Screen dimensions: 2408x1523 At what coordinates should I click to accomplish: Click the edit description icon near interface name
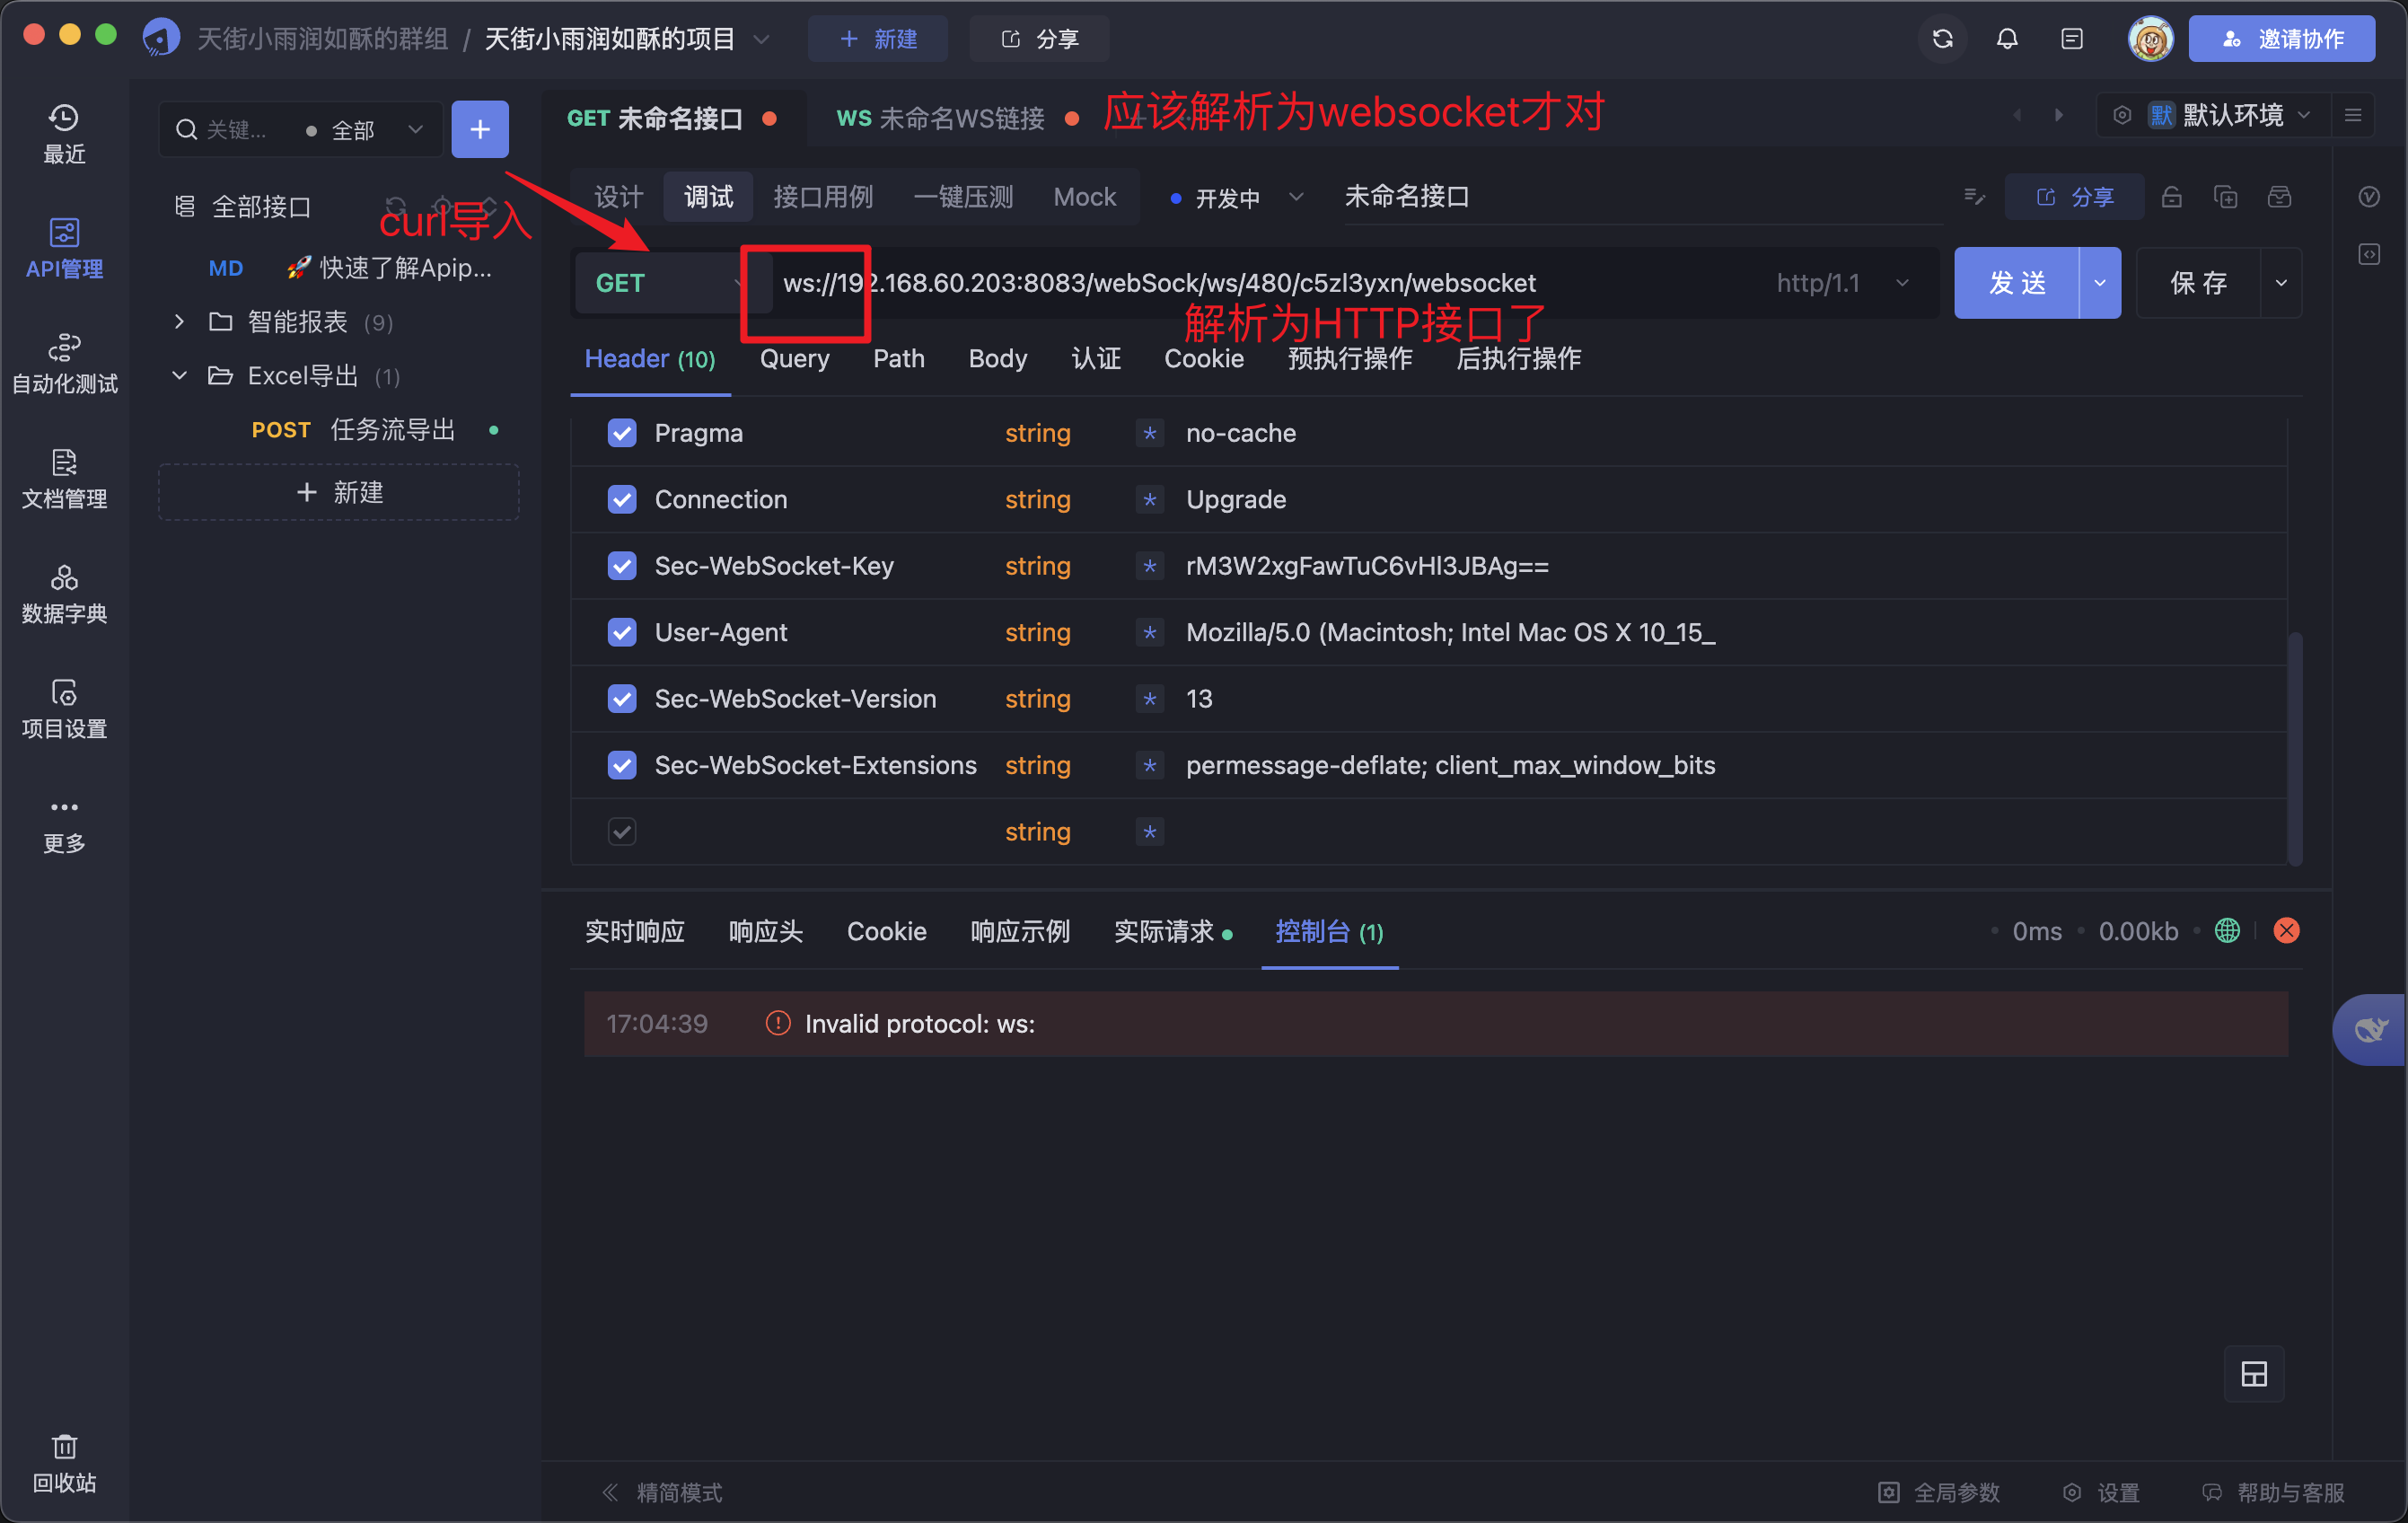[x=1973, y=196]
